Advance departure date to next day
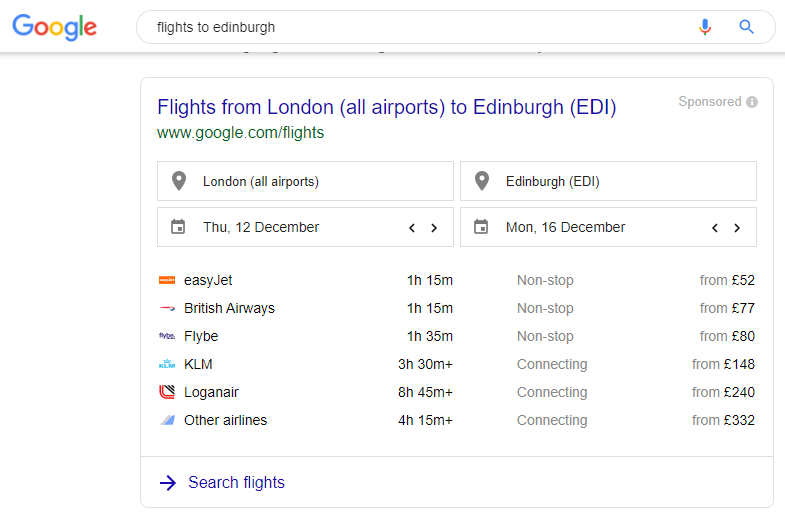The image size is (785, 521). [x=434, y=228]
